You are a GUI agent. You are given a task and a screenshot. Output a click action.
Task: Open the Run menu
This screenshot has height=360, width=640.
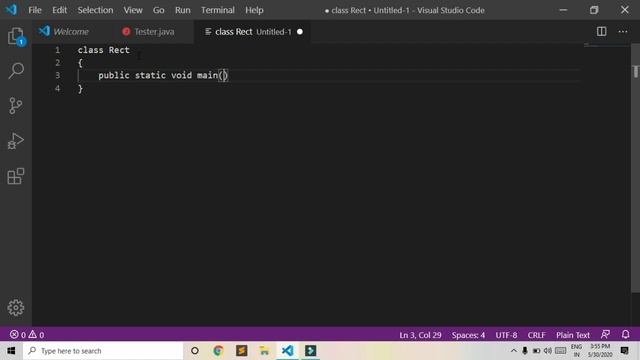point(182,10)
